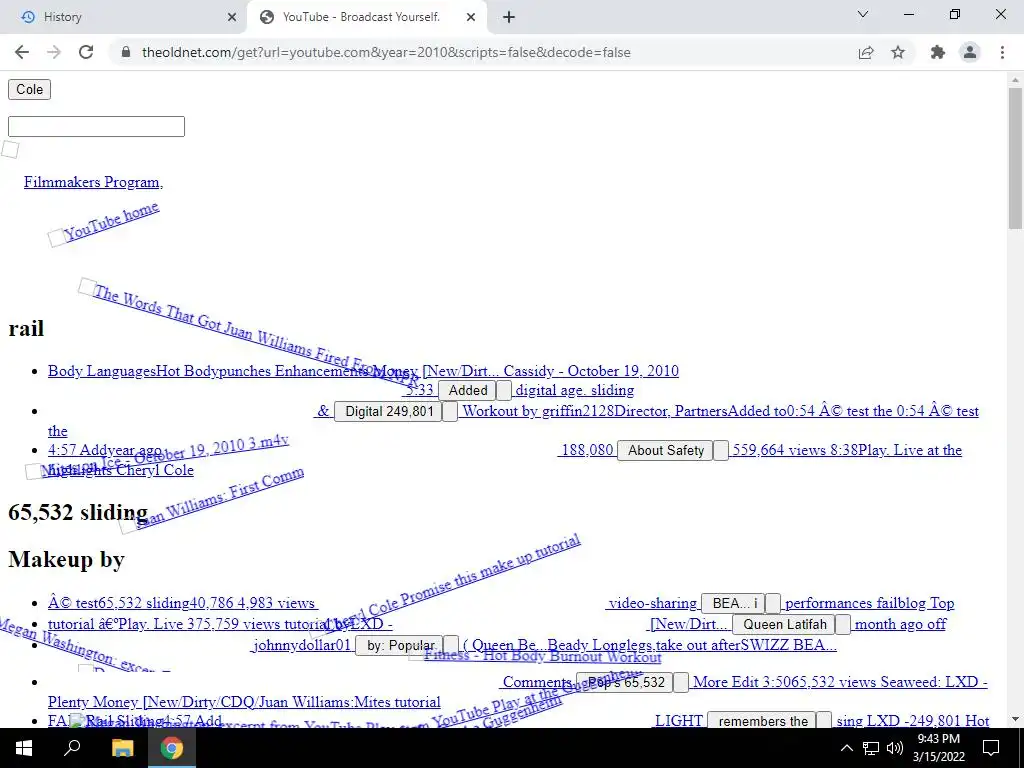Open the digital age. sliding link
1024x768 pixels.
(574, 390)
